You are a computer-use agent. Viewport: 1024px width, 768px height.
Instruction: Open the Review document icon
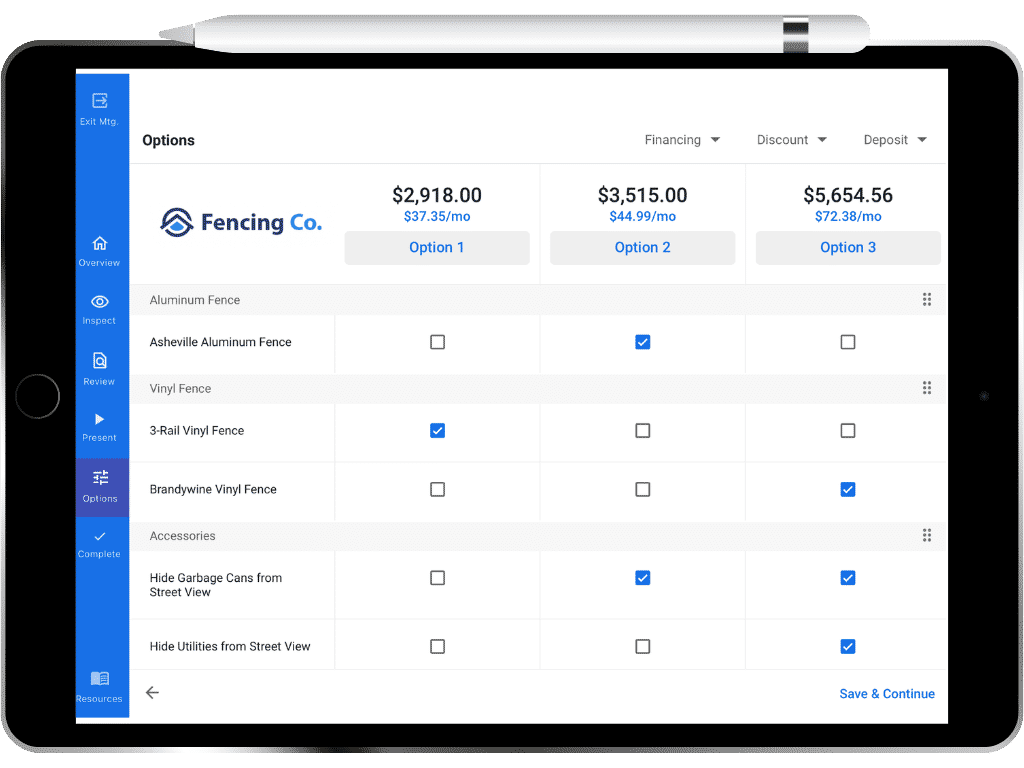pyautogui.click(x=99, y=360)
